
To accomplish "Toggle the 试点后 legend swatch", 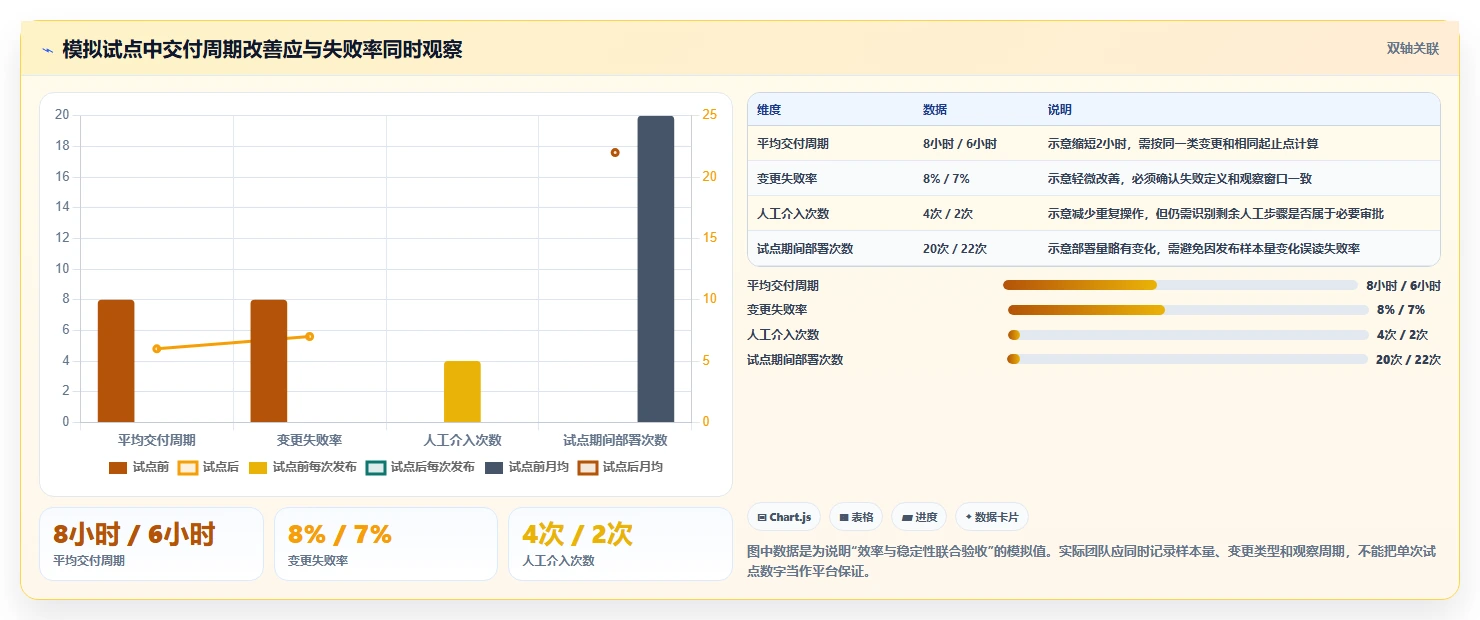I will [x=188, y=467].
